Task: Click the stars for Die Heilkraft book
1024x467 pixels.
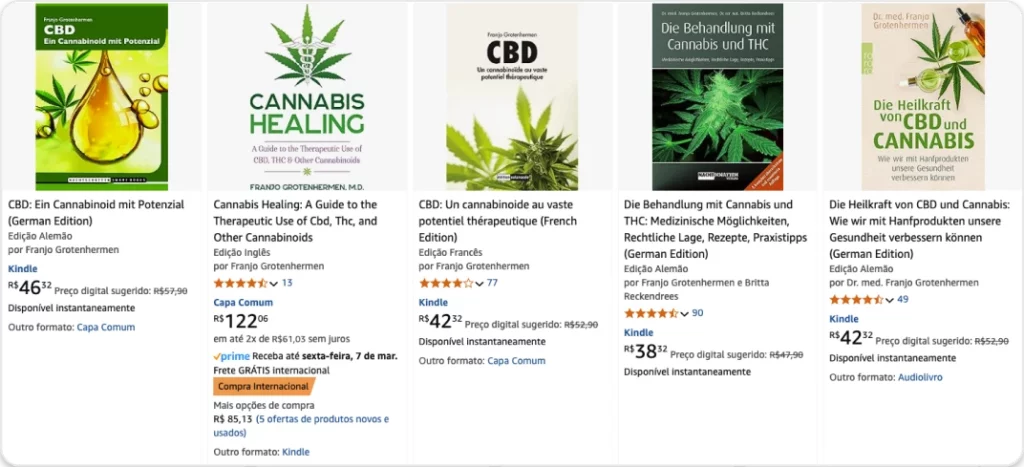Action: coord(856,300)
